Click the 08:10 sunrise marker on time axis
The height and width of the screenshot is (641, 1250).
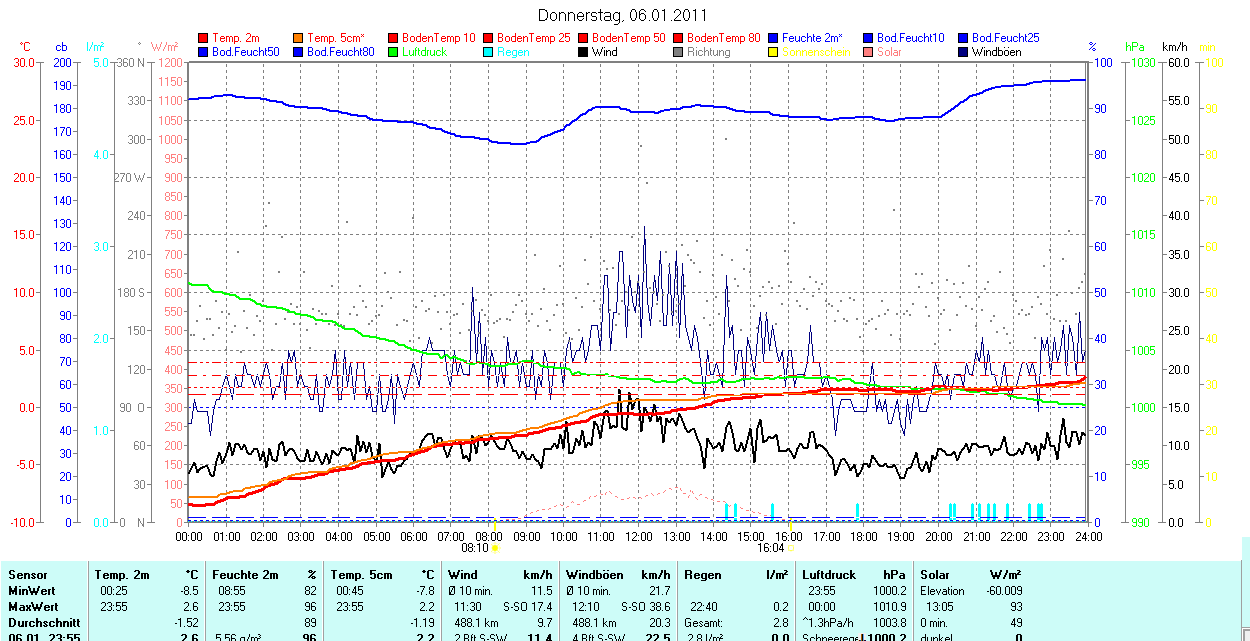475,548
